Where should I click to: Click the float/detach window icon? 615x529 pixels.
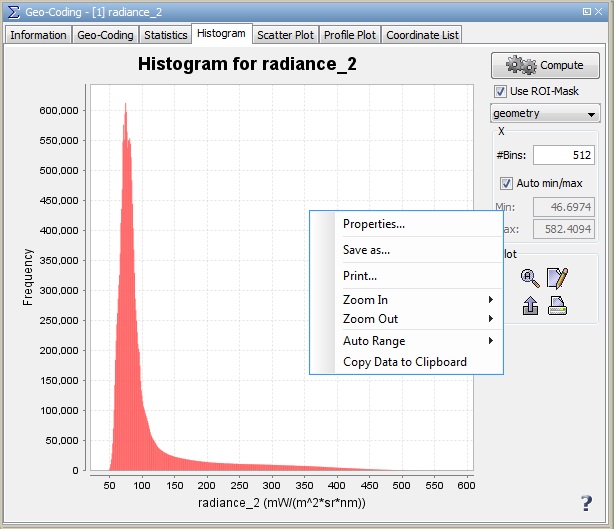coord(585,10)
